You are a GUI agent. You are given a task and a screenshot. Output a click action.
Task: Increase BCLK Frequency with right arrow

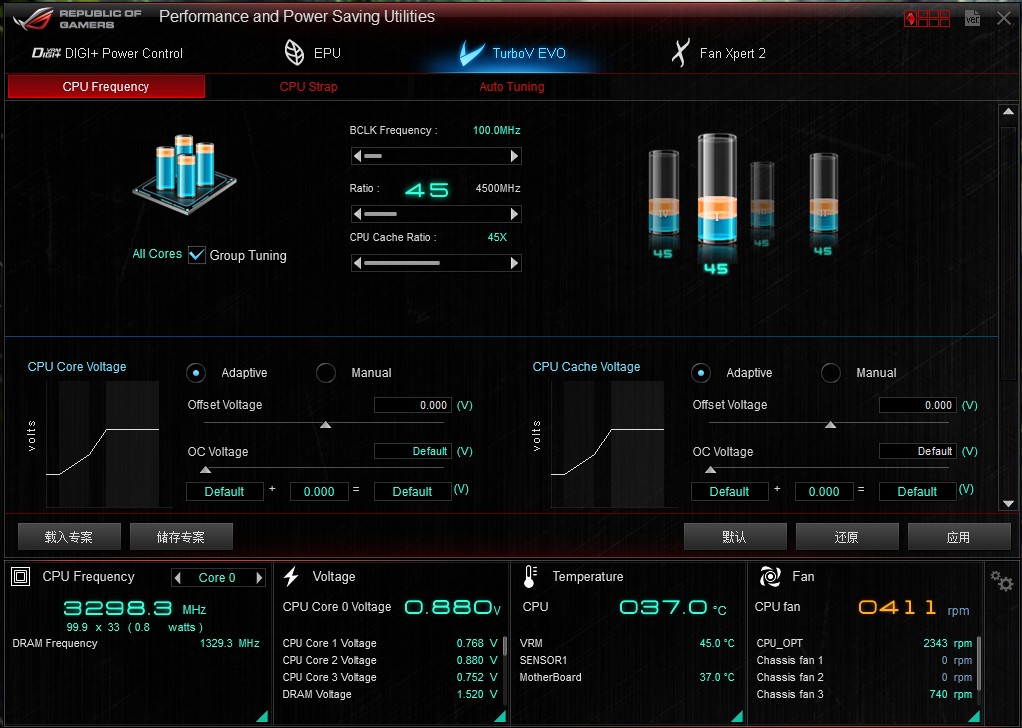[514, 156]
